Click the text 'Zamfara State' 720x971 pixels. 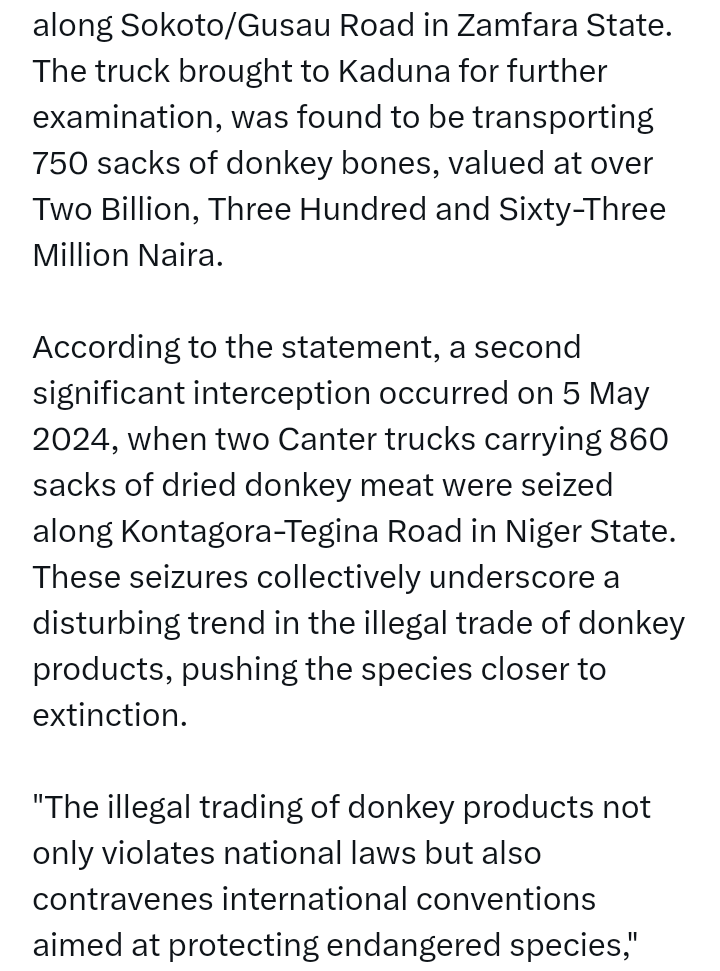click(562, 25)
